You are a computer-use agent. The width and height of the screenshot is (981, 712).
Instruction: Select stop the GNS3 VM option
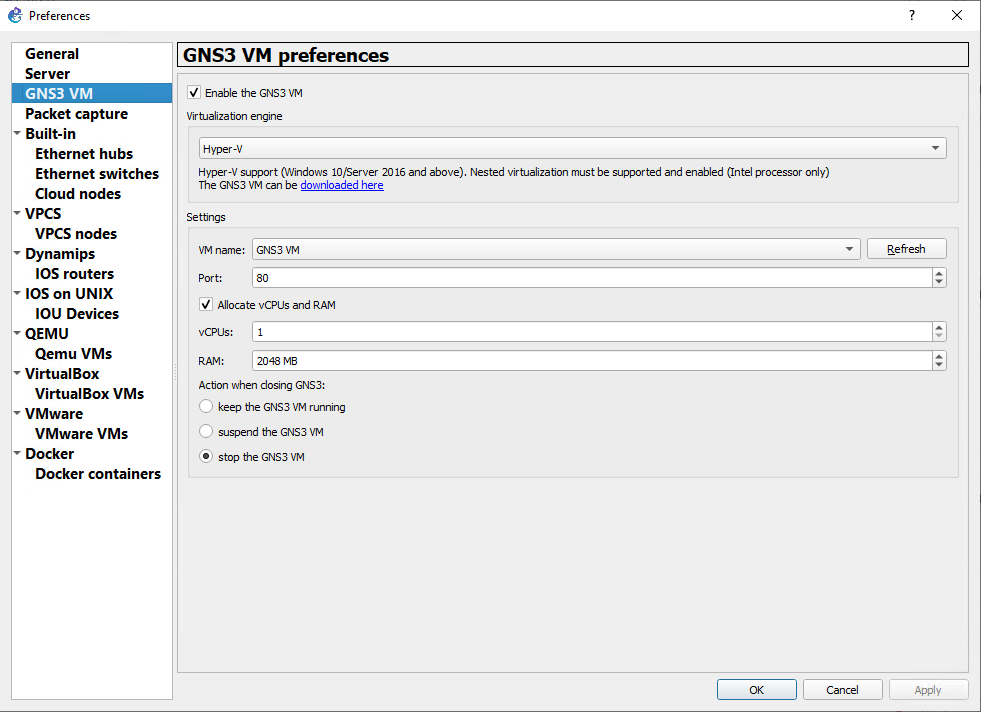click(x=206, y=457)
